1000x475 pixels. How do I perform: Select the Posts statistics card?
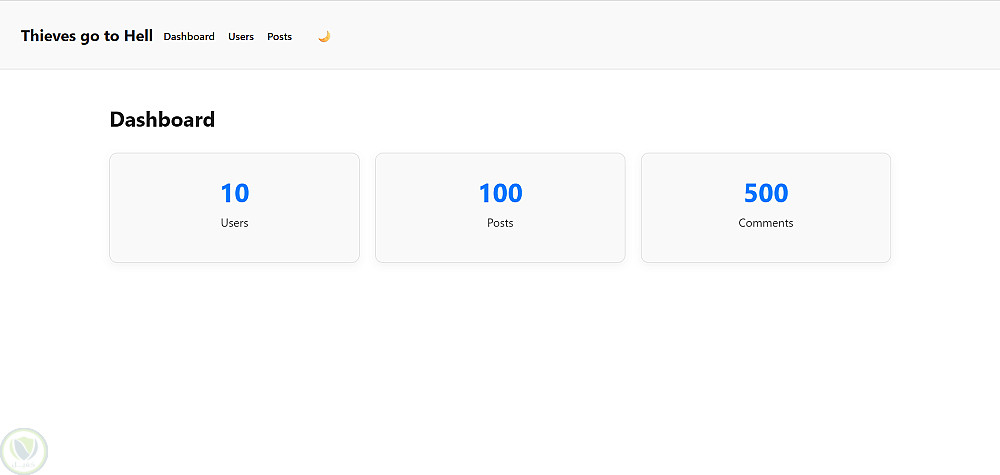[x=500, y=245]
